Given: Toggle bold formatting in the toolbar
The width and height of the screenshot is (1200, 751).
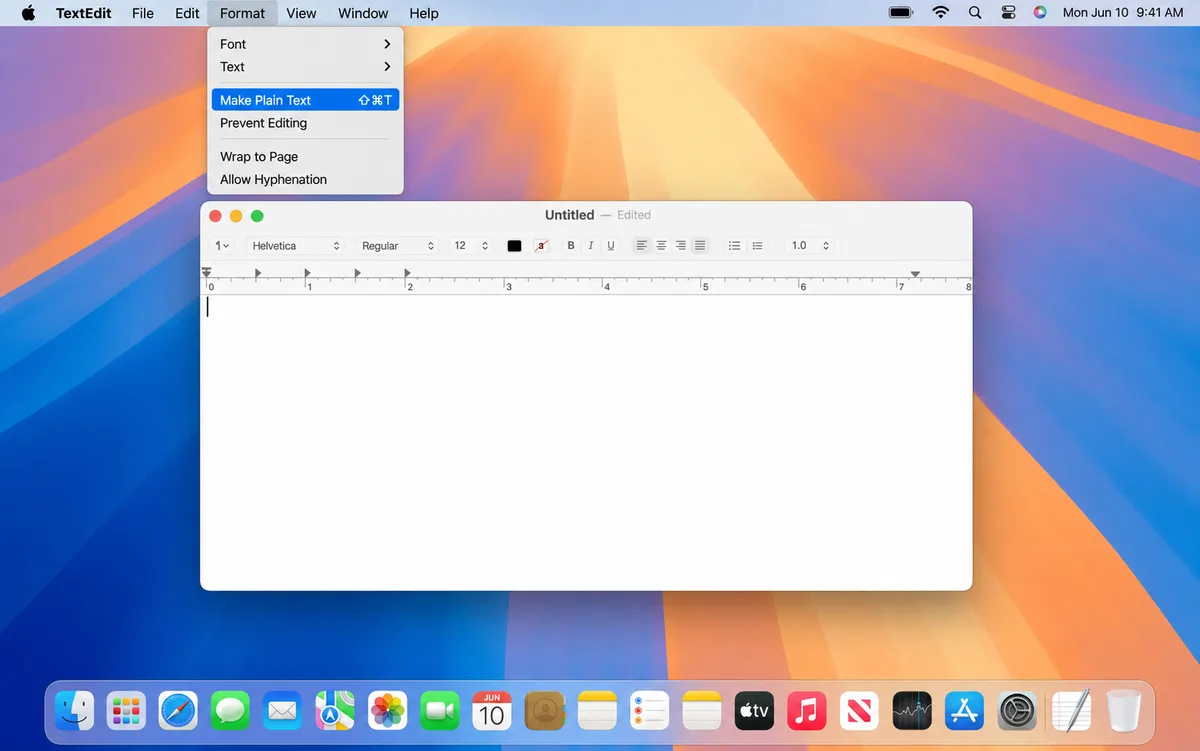Looking at the screenshot, I should click(571, 246).
